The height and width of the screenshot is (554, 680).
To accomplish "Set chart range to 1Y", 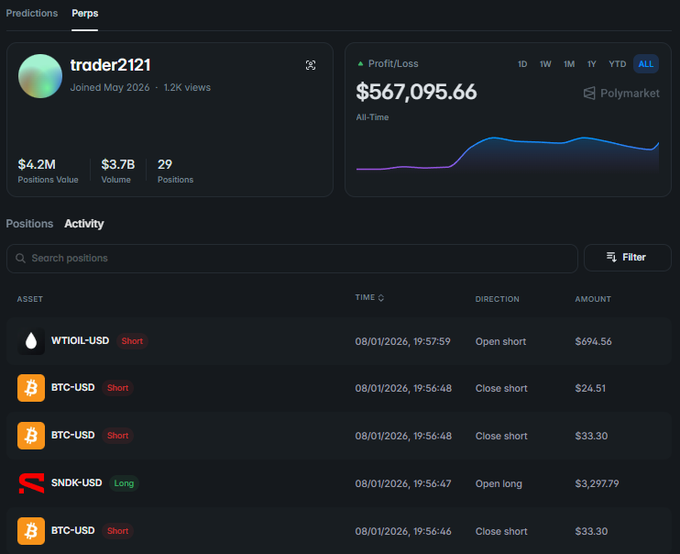I will (592, 64).
